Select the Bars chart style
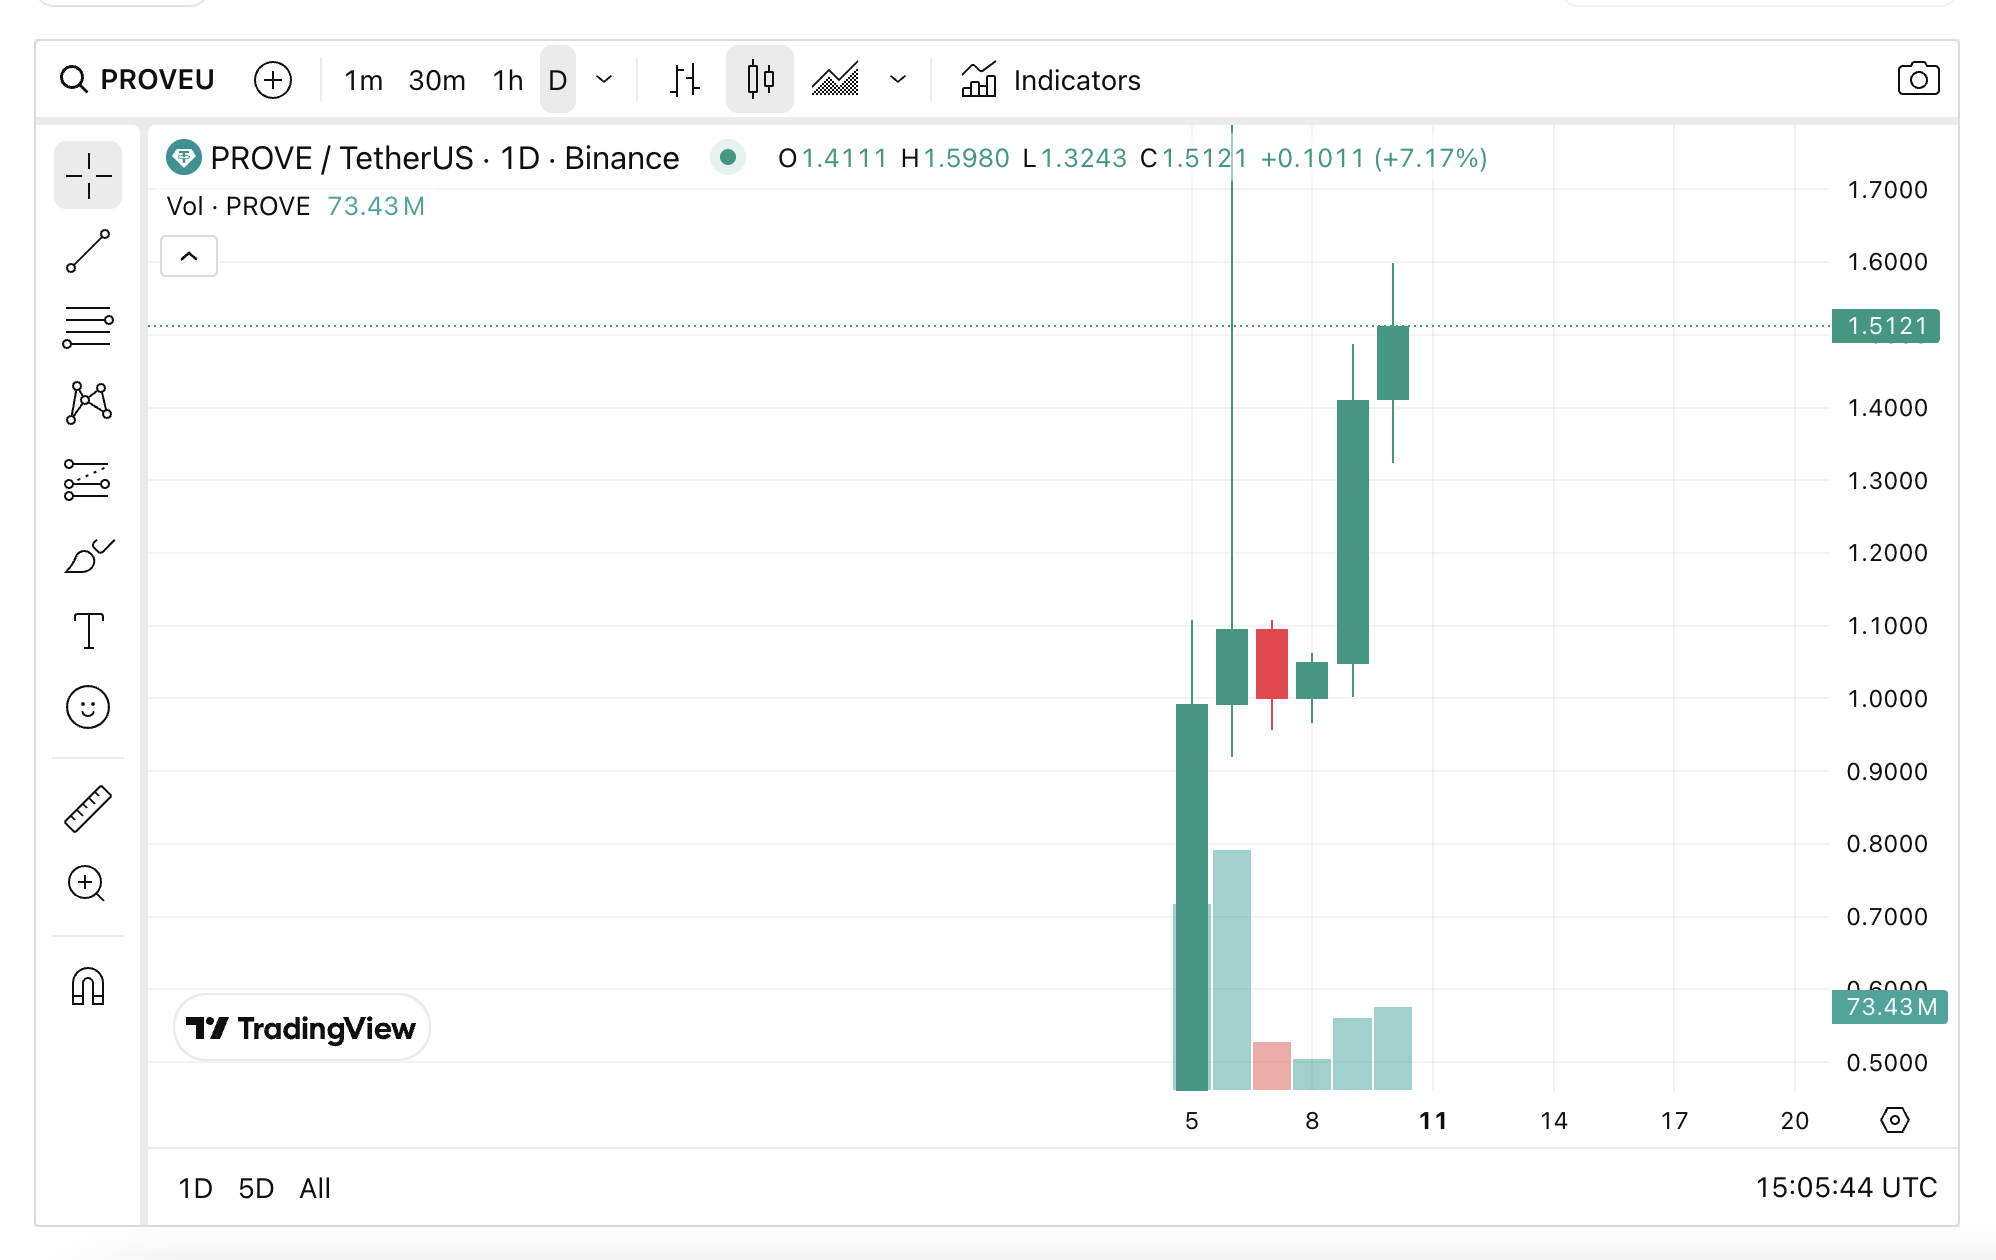Screen dimensions: 1996x1260 point(685,80)
